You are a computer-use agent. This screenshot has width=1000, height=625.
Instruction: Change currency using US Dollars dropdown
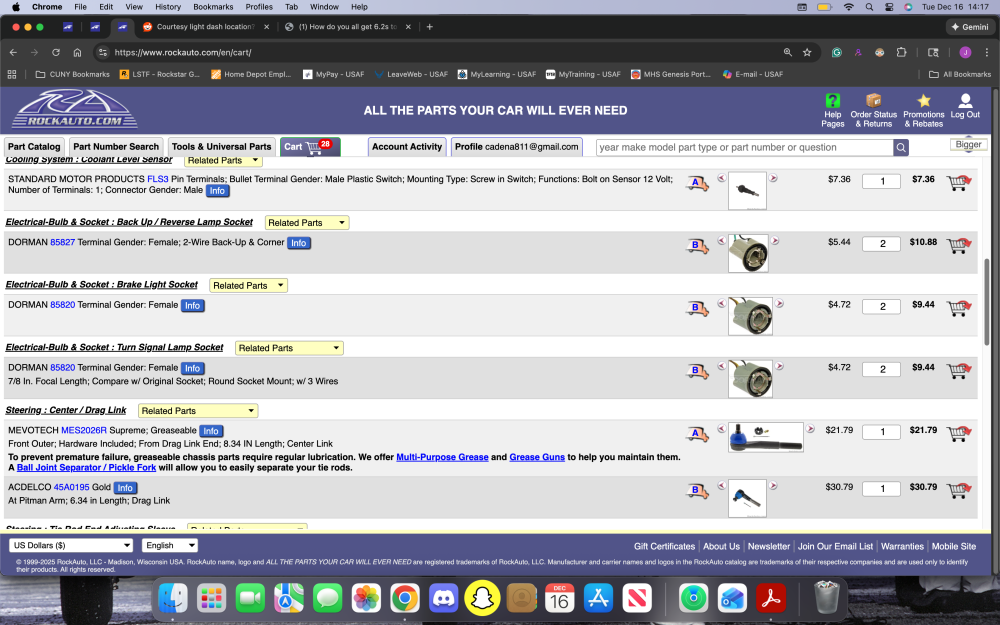pos(70,545)
